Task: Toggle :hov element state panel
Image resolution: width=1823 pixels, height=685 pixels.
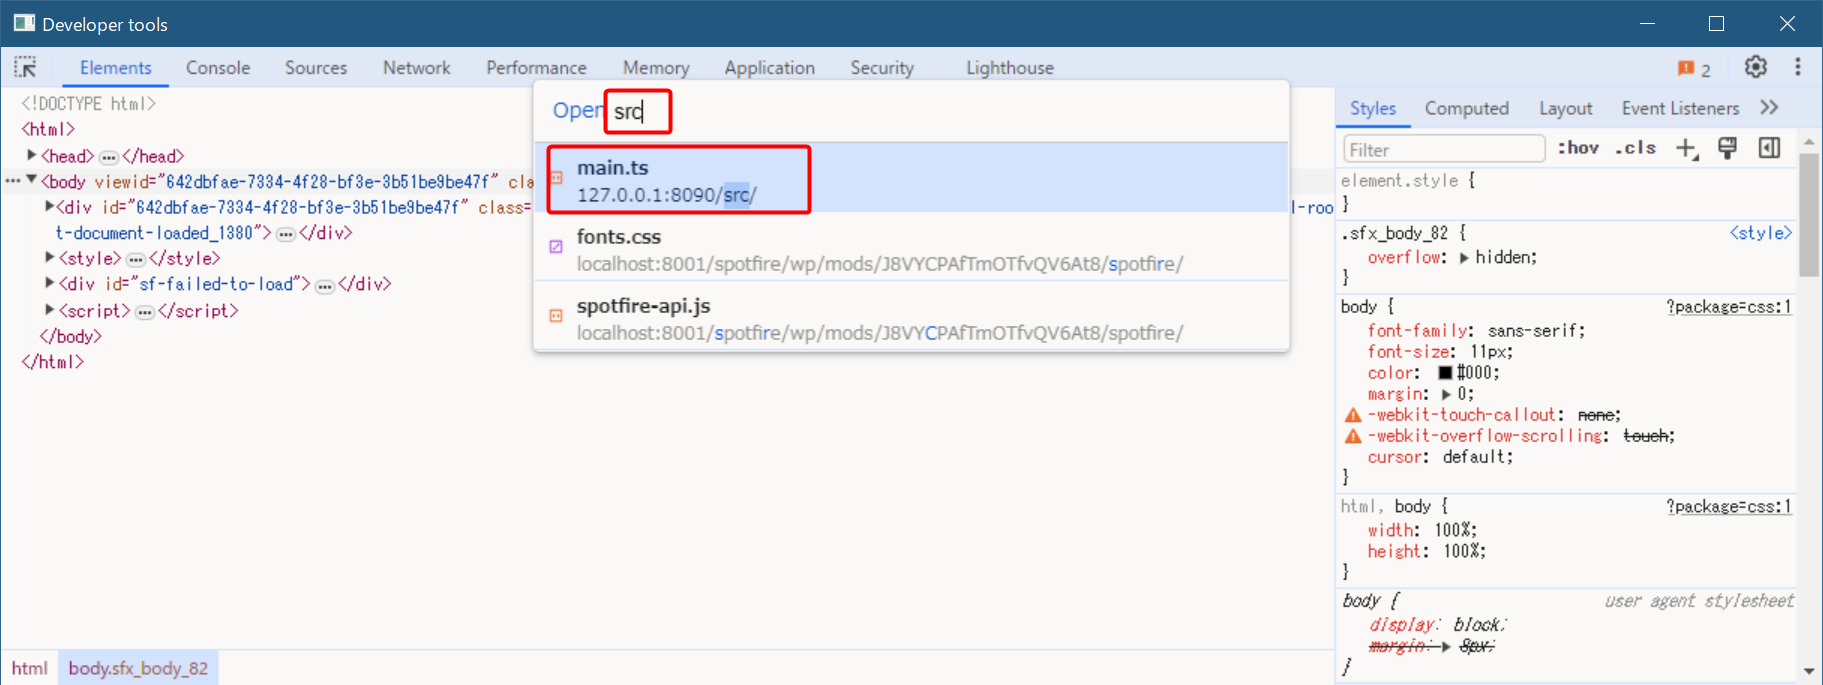Action: (1577, 148)
